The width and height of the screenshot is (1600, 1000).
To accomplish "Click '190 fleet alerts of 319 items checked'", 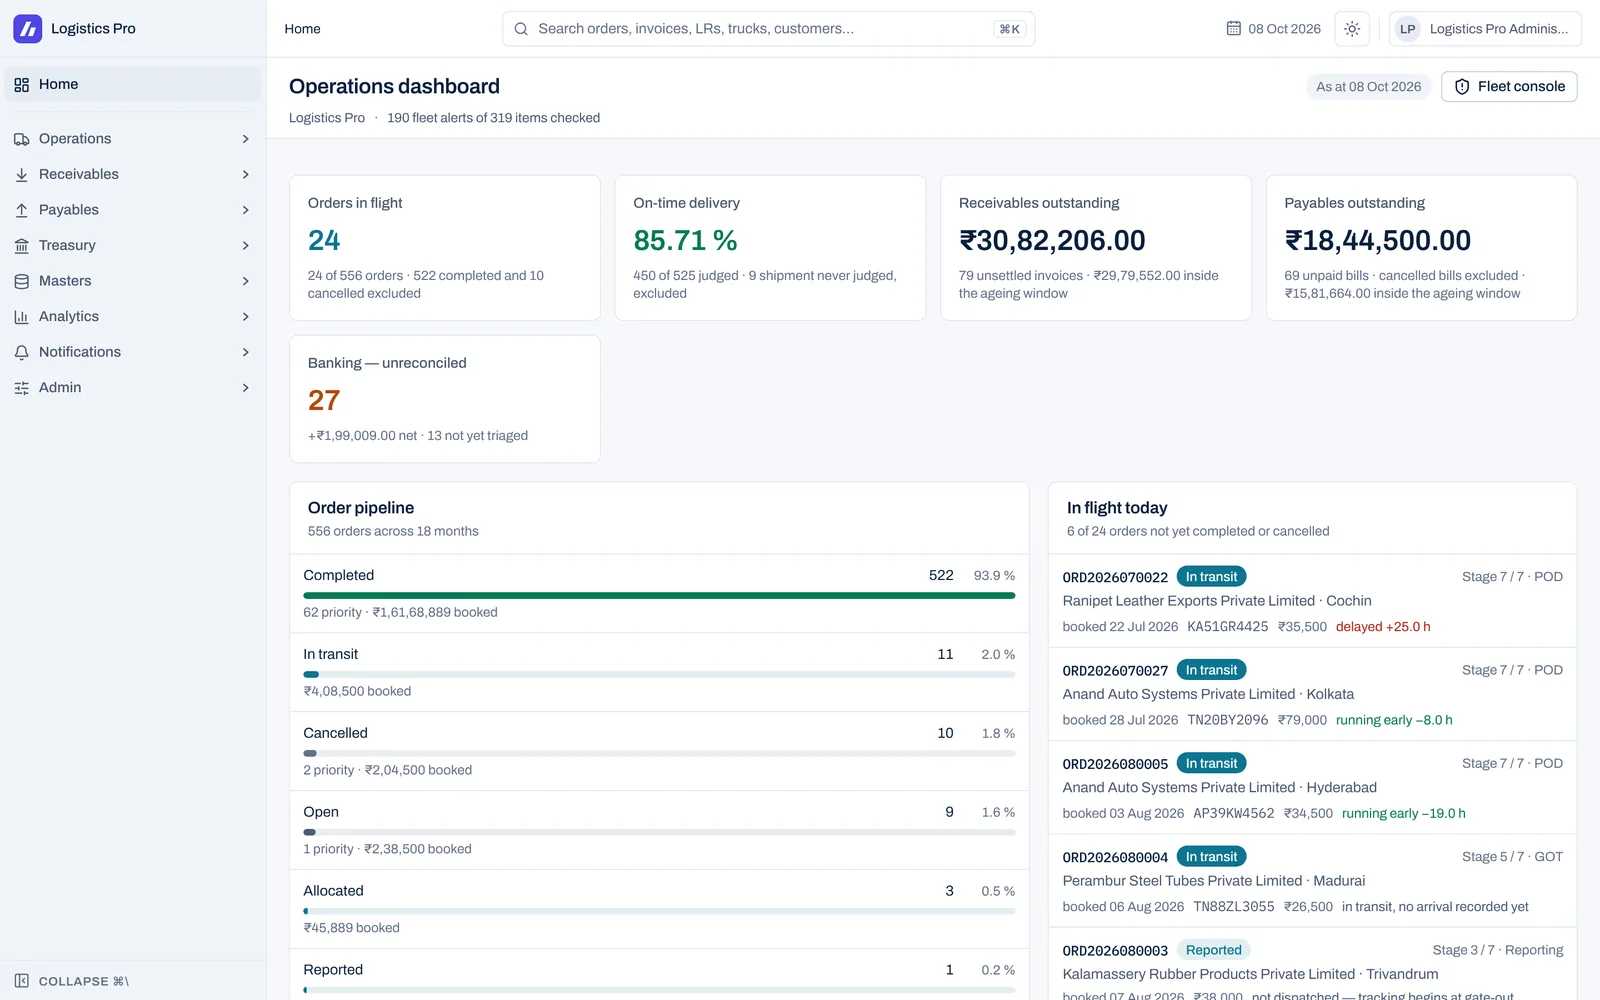I will click(493, 118).
